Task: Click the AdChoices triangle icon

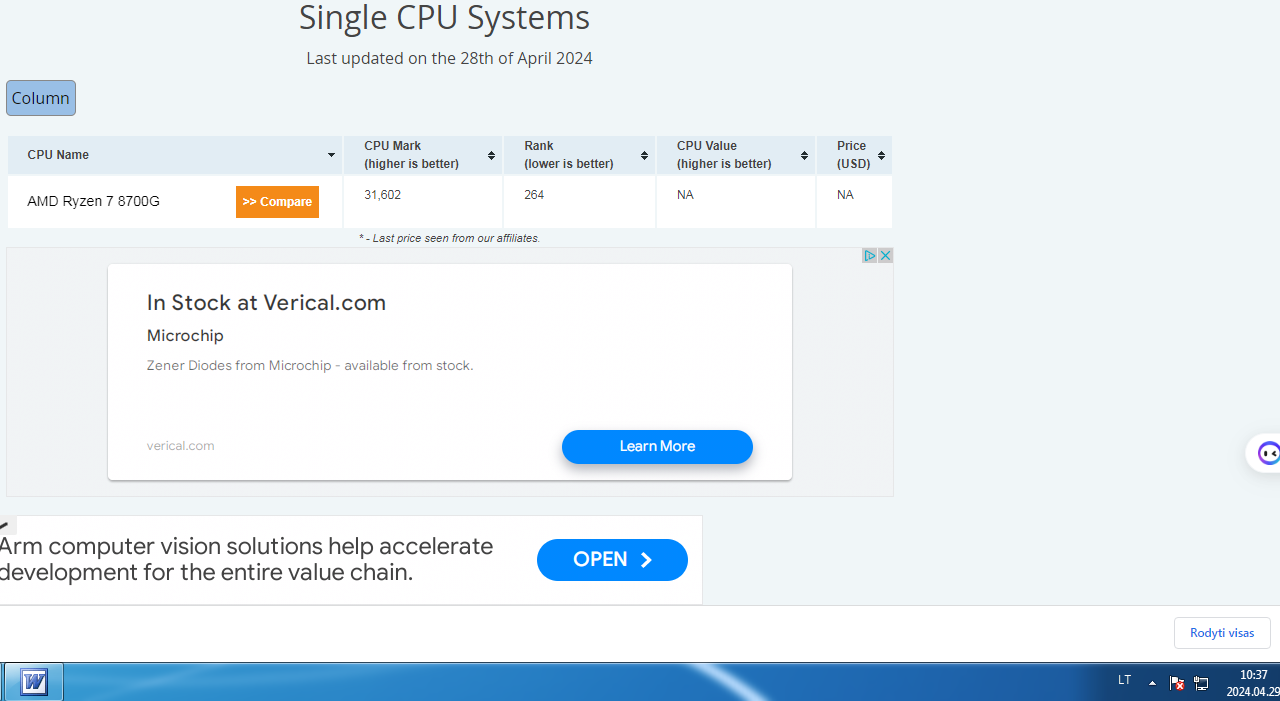Action: tap(870, 256)
